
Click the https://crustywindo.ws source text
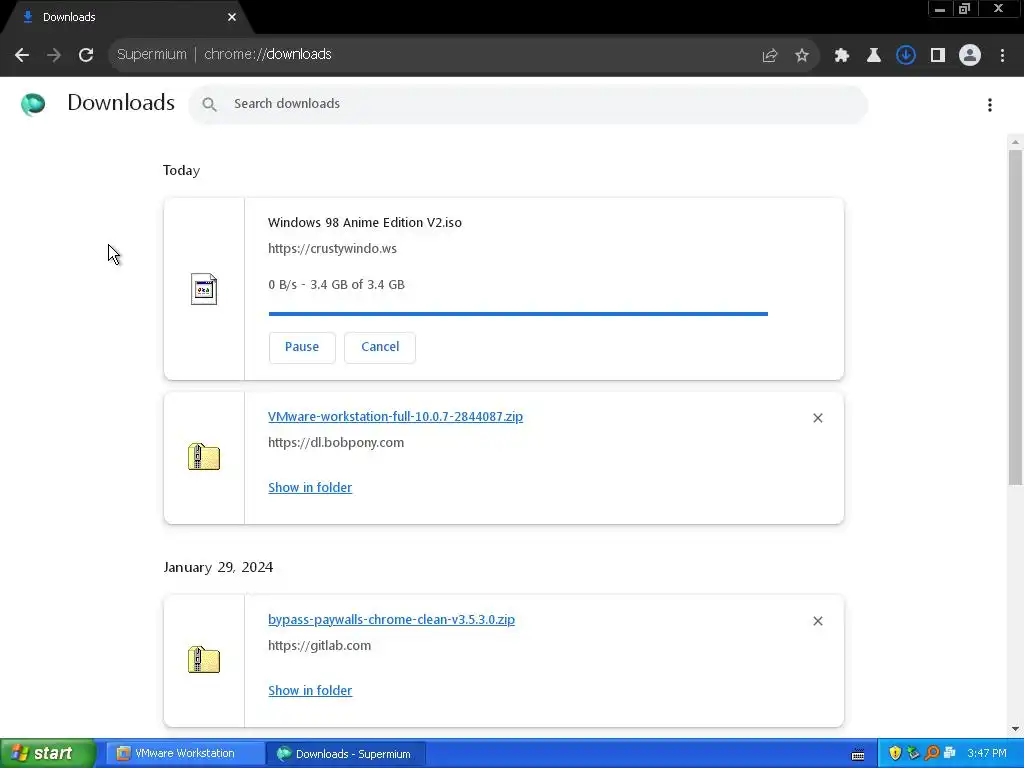[x=332, y=249]
